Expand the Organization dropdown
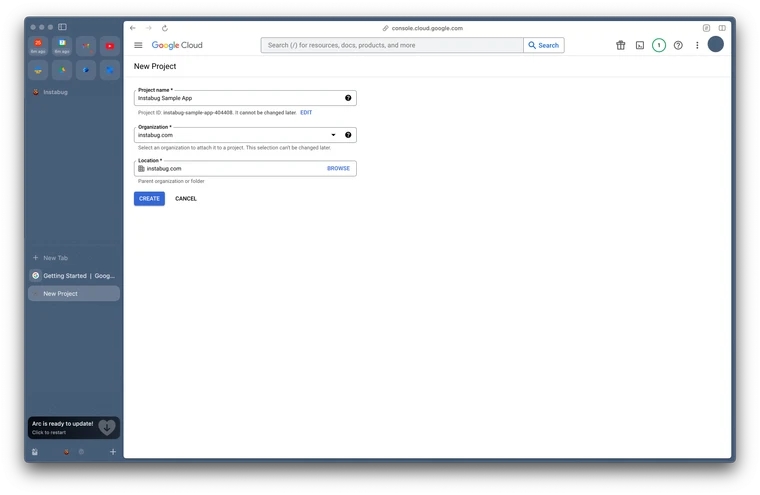Image resolution: width=760 pixels, height=495 pixels. [x=334, y=135]
